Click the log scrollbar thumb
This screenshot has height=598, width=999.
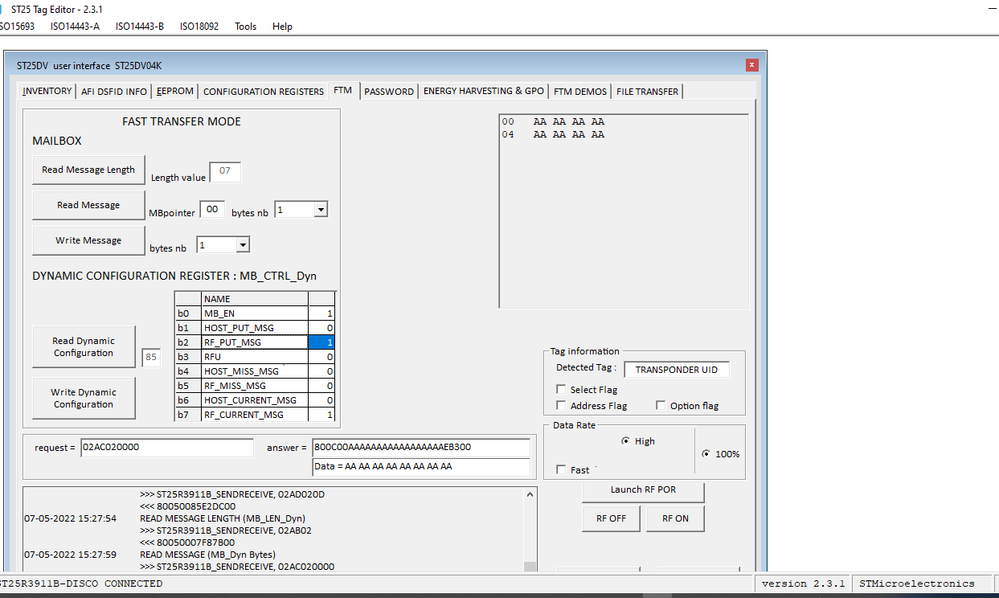pos(529,566)
